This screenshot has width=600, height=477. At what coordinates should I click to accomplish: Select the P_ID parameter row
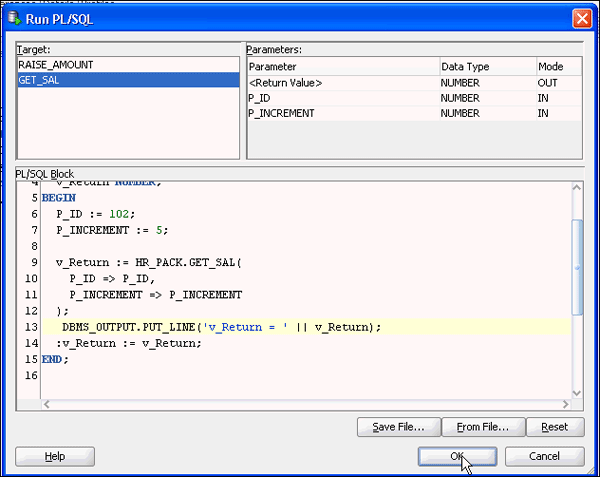coord(415,98)
